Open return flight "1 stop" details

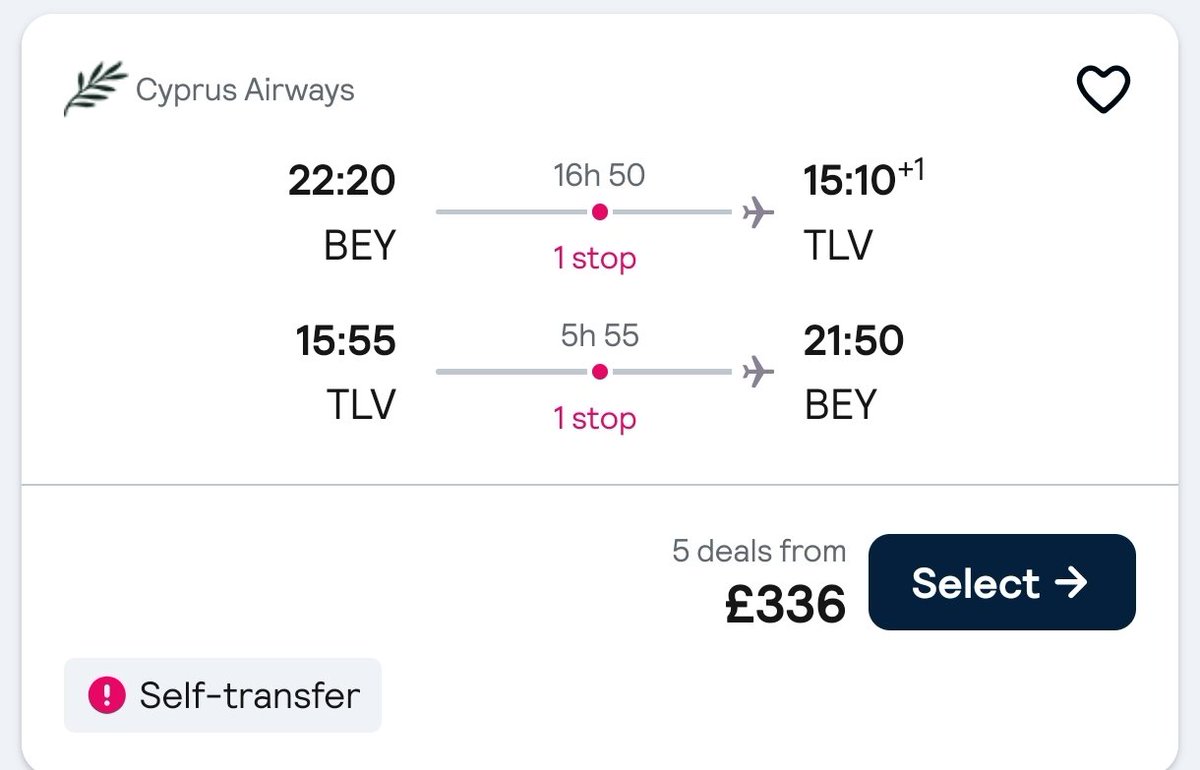[595, 418]
